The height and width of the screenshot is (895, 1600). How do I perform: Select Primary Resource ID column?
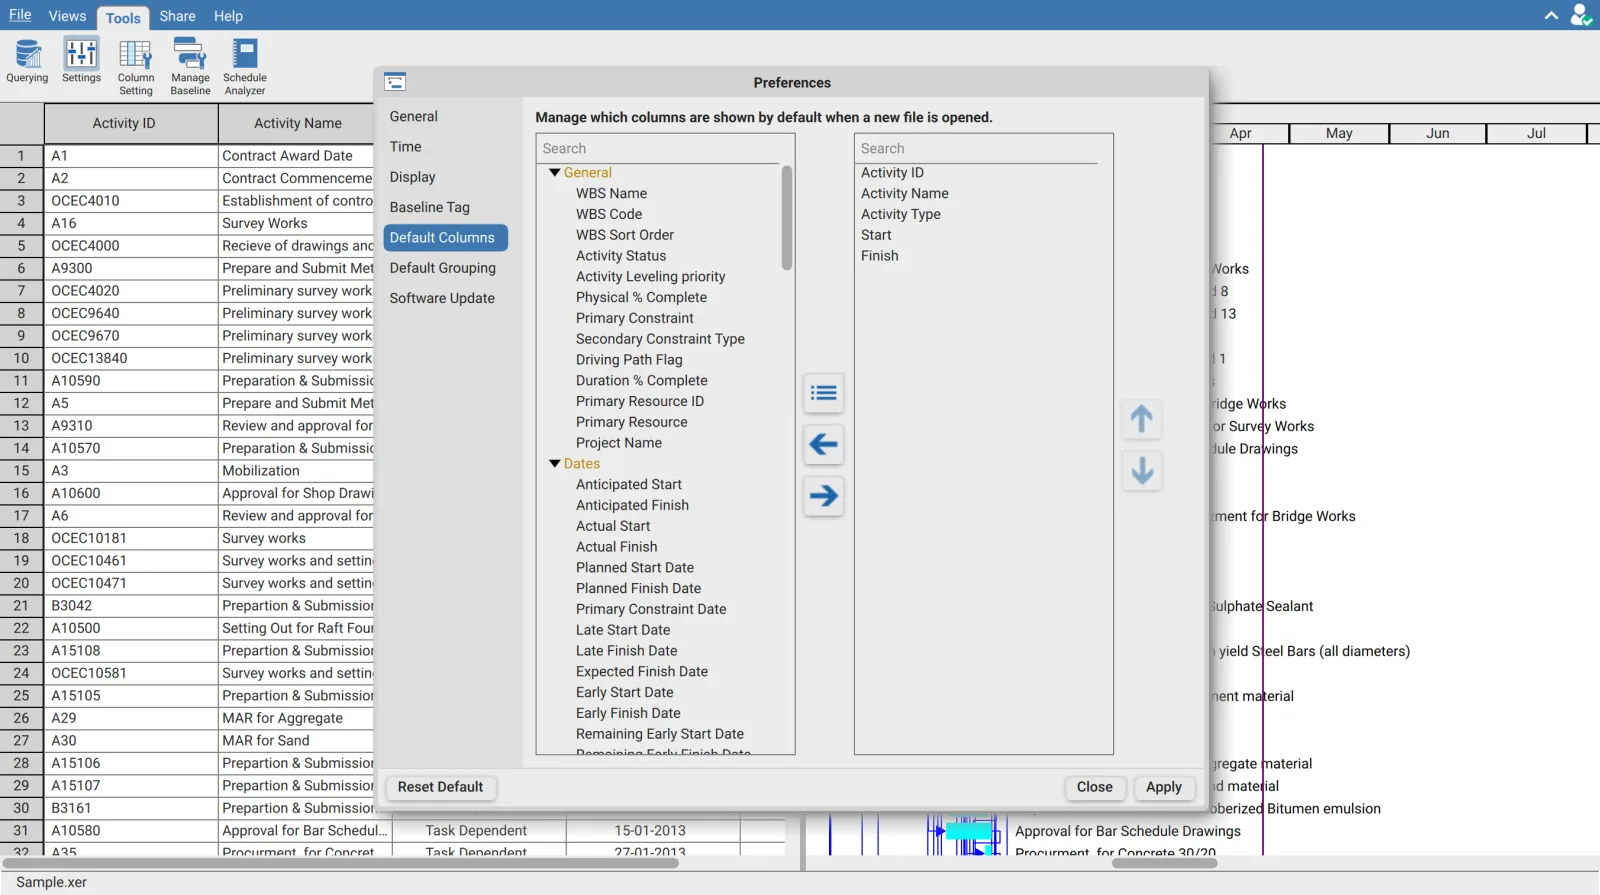pos(640,402)
